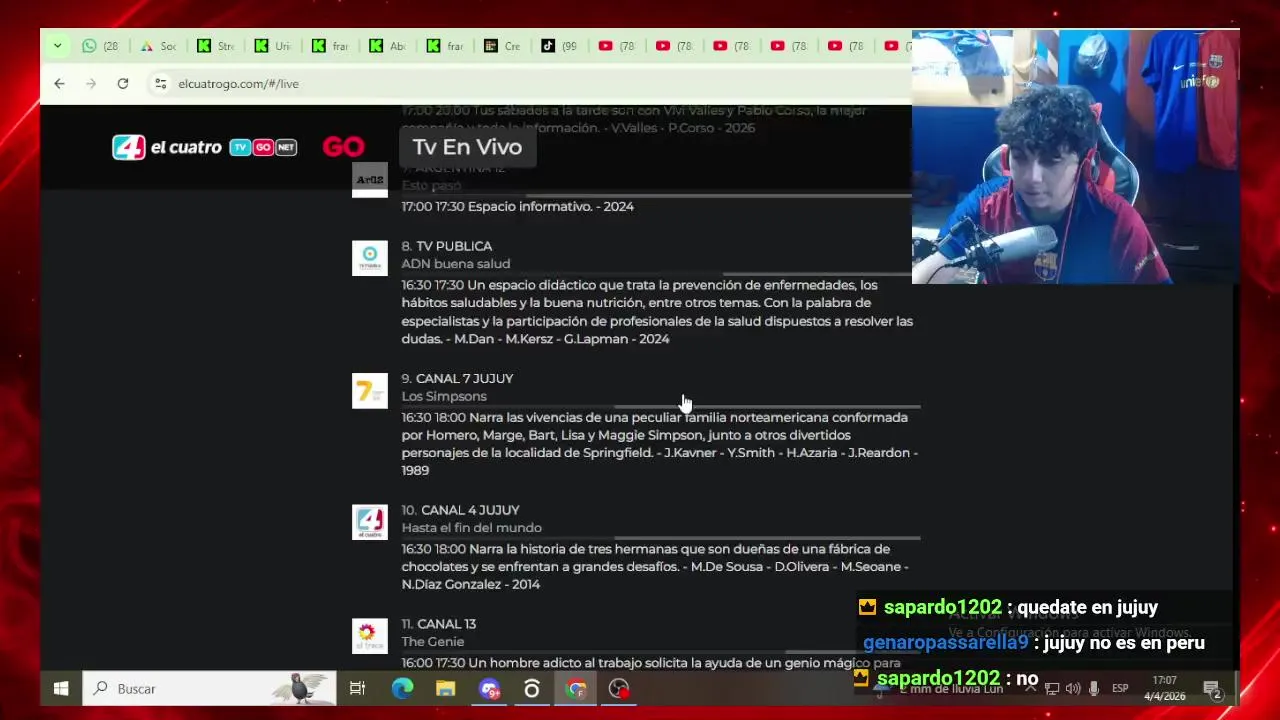Switch to the 'Cre' tab
Viewport: 1280px width, 720px height.
(x=502, y=46)
